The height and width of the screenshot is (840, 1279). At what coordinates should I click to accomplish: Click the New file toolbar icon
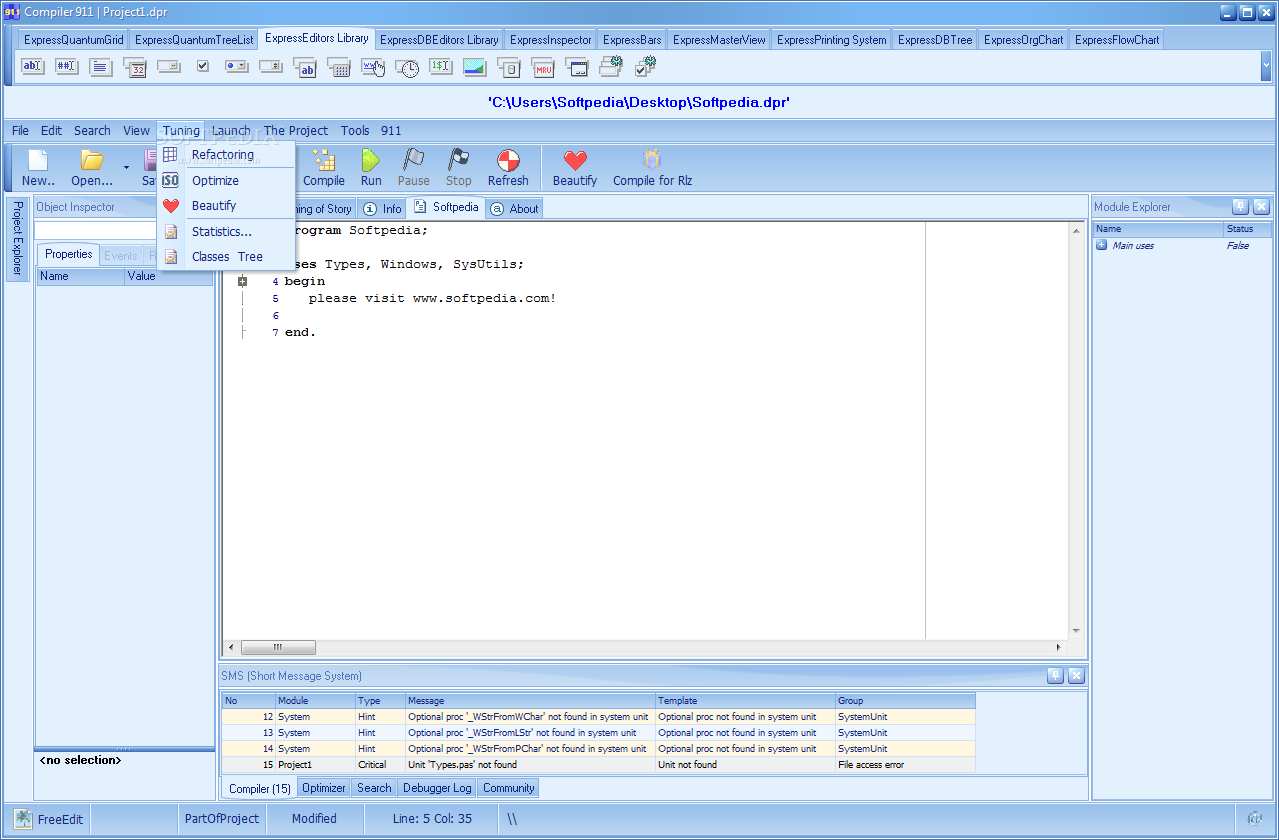tap(38, 160)
